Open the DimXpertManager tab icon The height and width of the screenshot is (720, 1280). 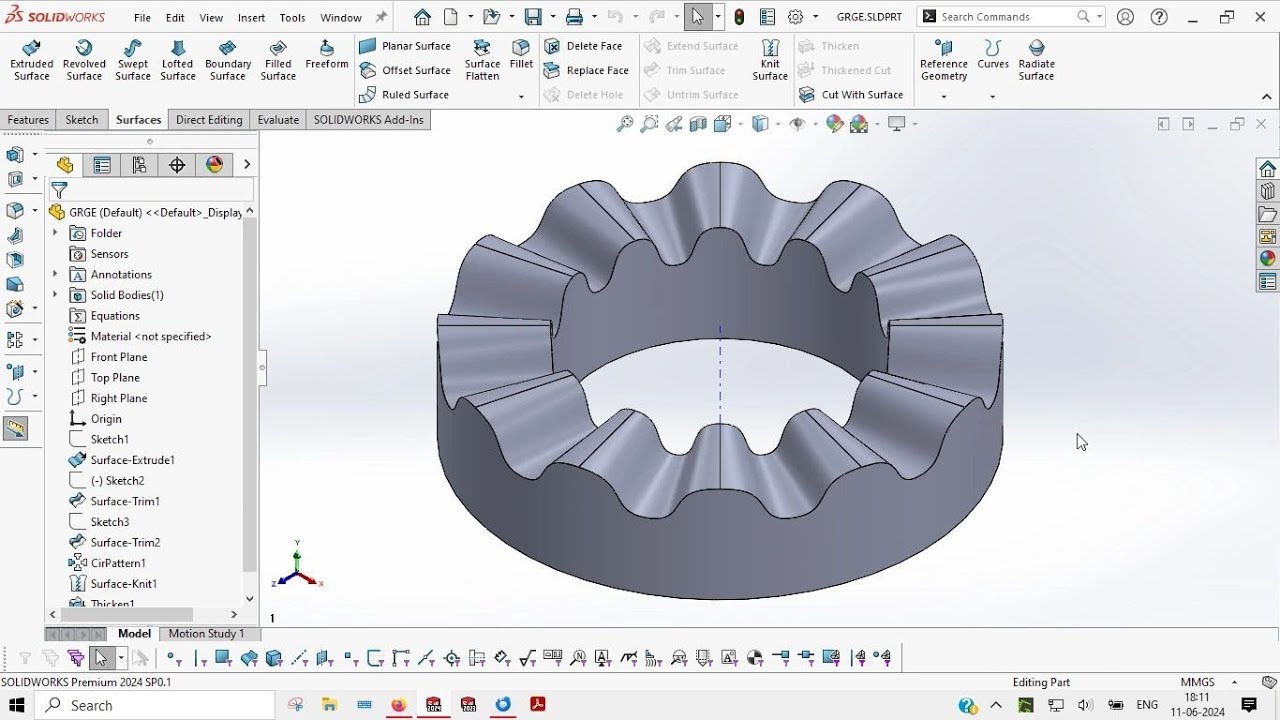point(177,165)
